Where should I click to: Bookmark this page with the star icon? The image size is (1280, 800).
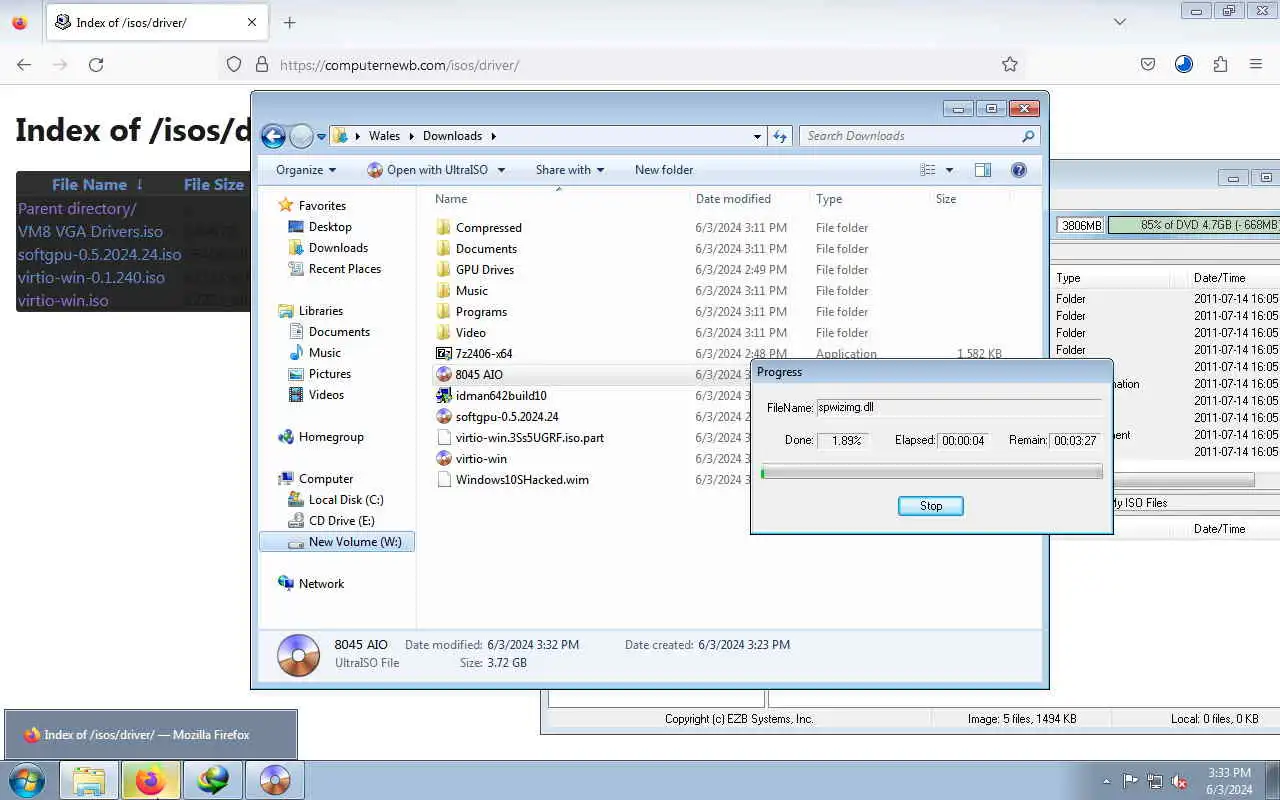pyautogui.click(x=1010, y=64)
